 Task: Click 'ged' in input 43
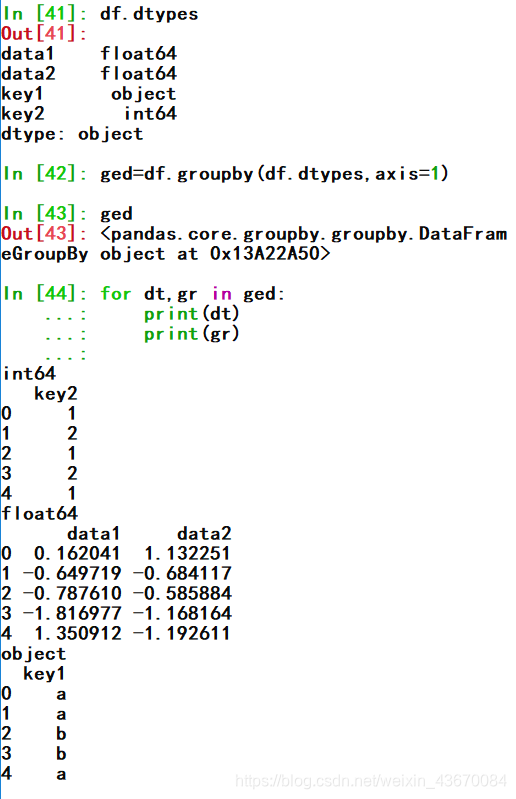point(116,214)
